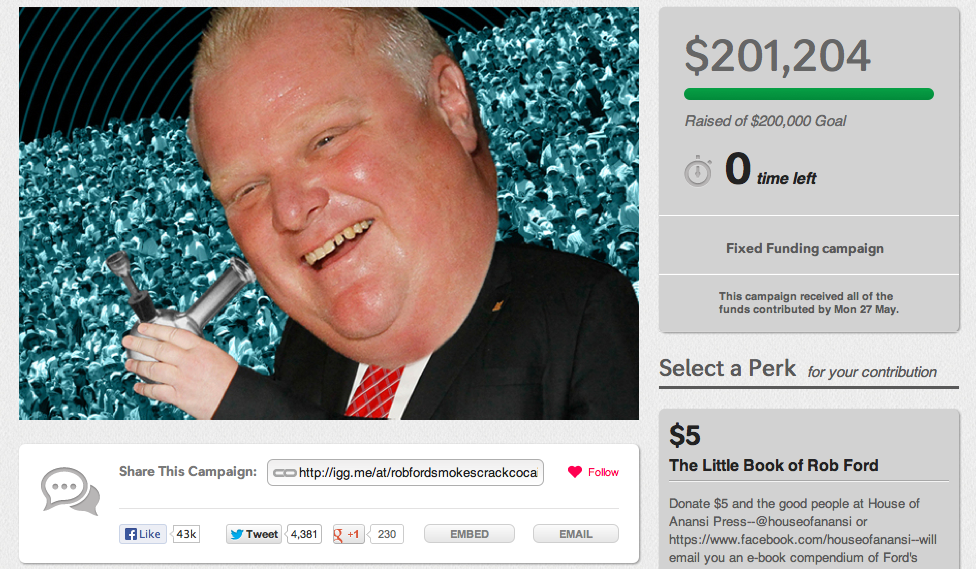Click the Twitter bird icon
Image resolution: width=976 pixels, height=569 pixels.
point(237,534)
